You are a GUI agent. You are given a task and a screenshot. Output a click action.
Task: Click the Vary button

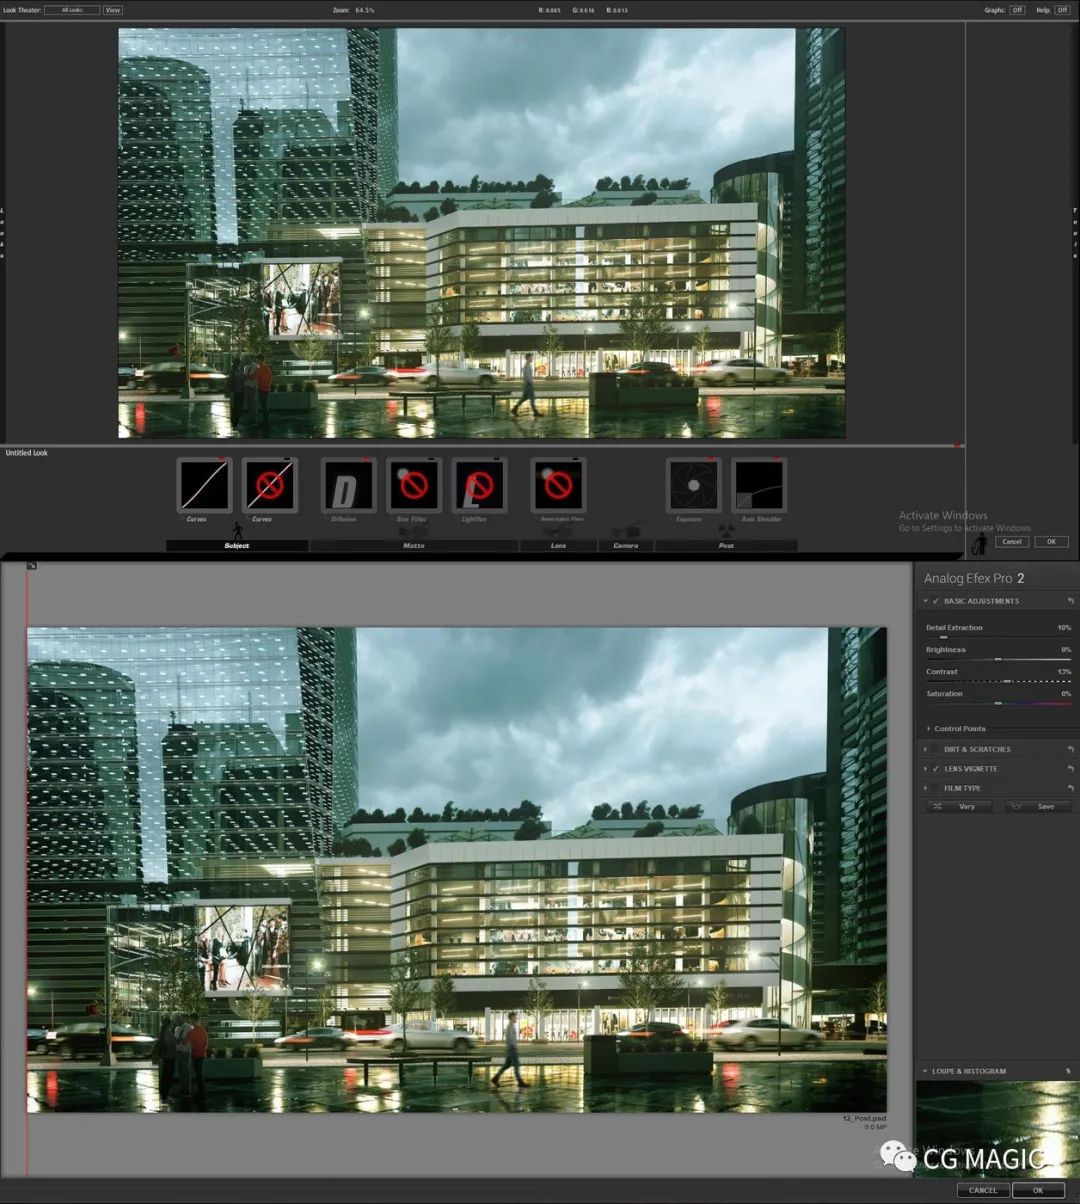958,806
